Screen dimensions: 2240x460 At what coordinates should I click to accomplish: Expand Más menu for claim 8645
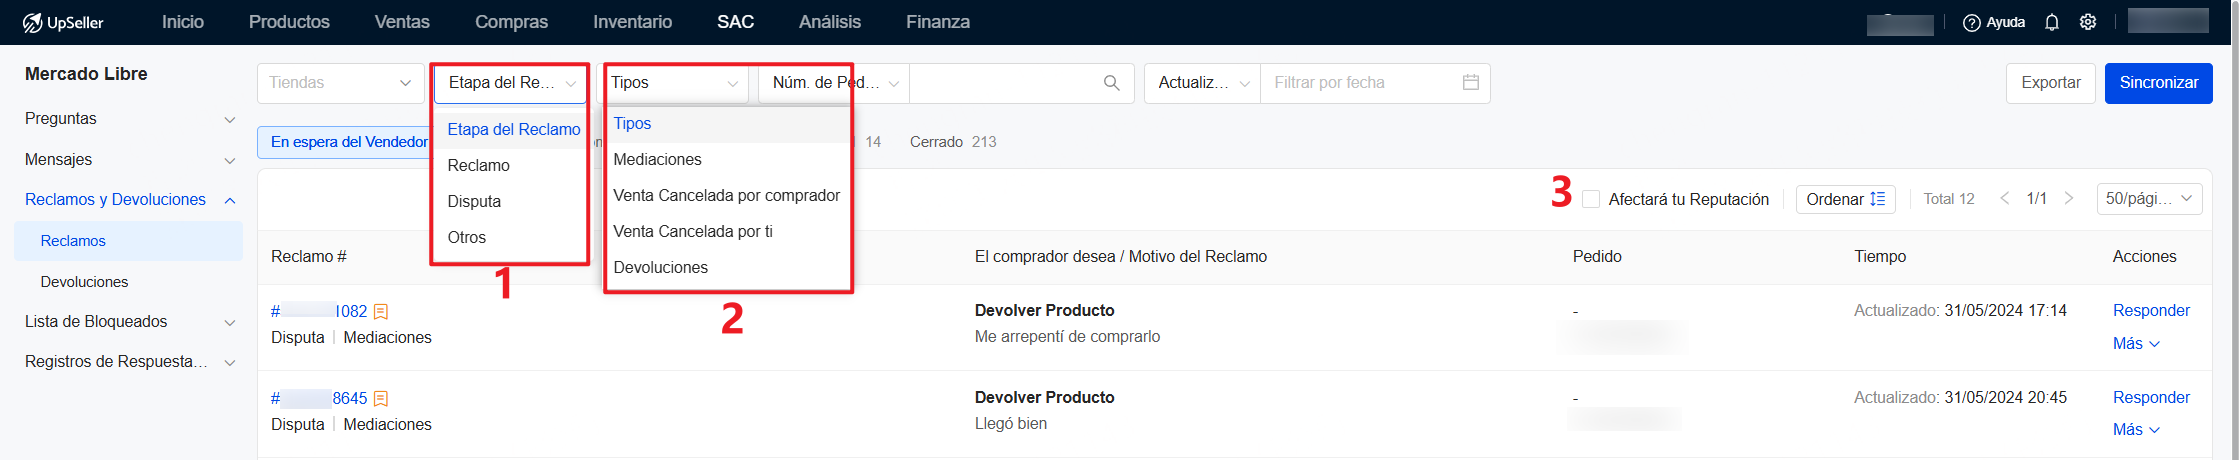point(2136,430)
